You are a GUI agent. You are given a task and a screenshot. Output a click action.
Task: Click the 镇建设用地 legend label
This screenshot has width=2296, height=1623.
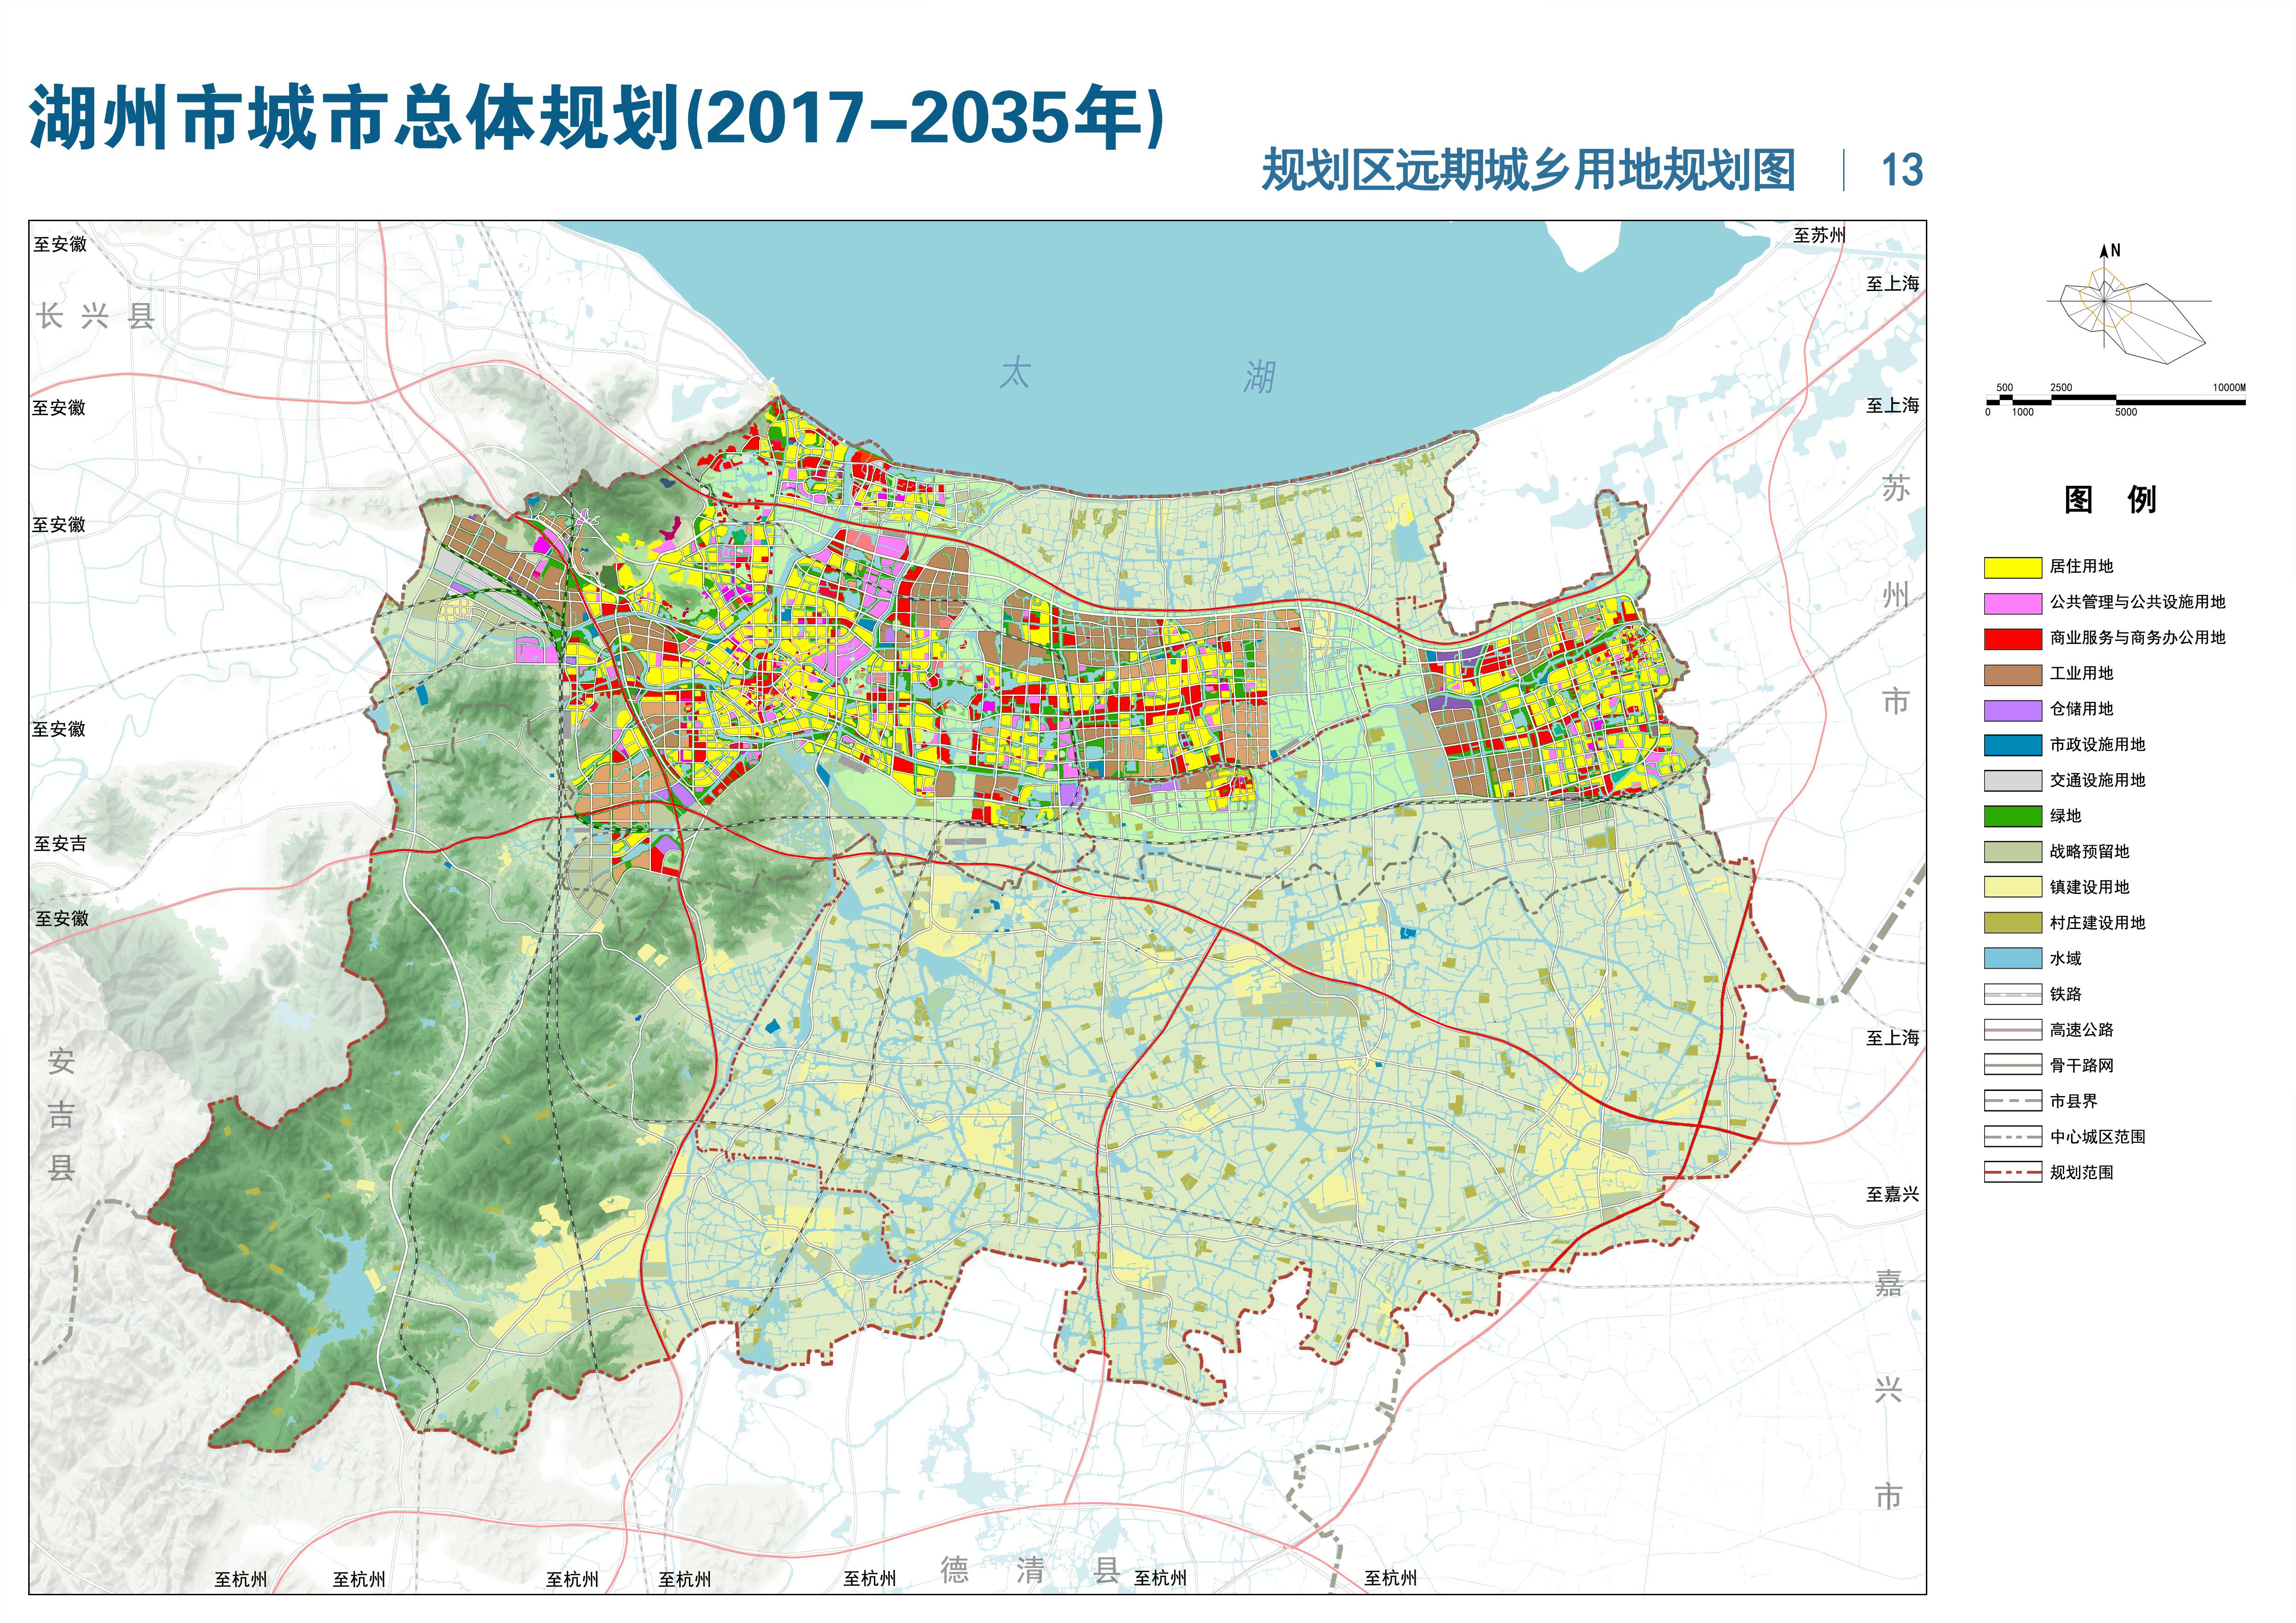pos(2089,887)
